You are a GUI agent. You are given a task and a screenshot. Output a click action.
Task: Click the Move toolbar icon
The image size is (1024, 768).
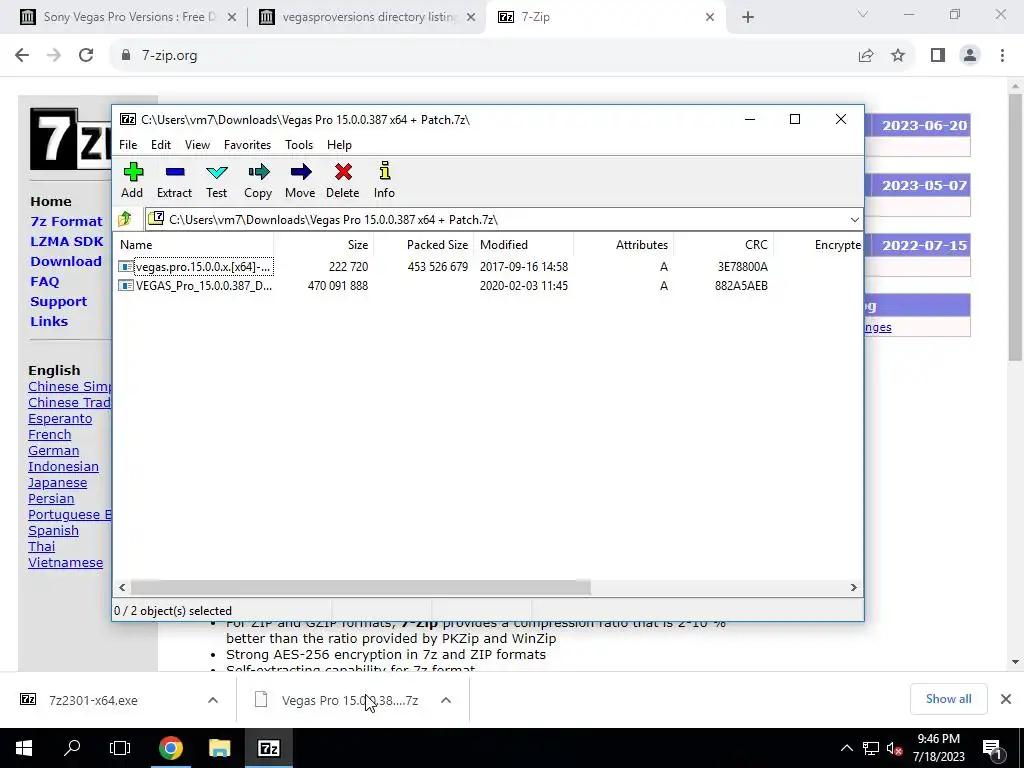click(x=300, y=180)
